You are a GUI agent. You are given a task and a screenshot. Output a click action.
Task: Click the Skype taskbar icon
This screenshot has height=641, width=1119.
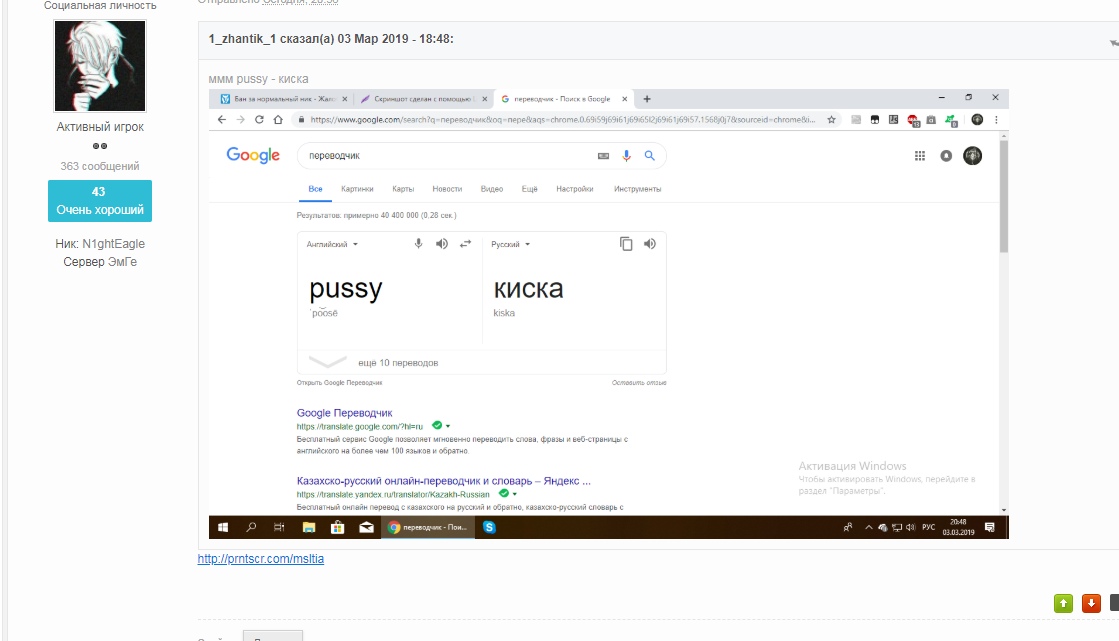[x=489, y=528]
